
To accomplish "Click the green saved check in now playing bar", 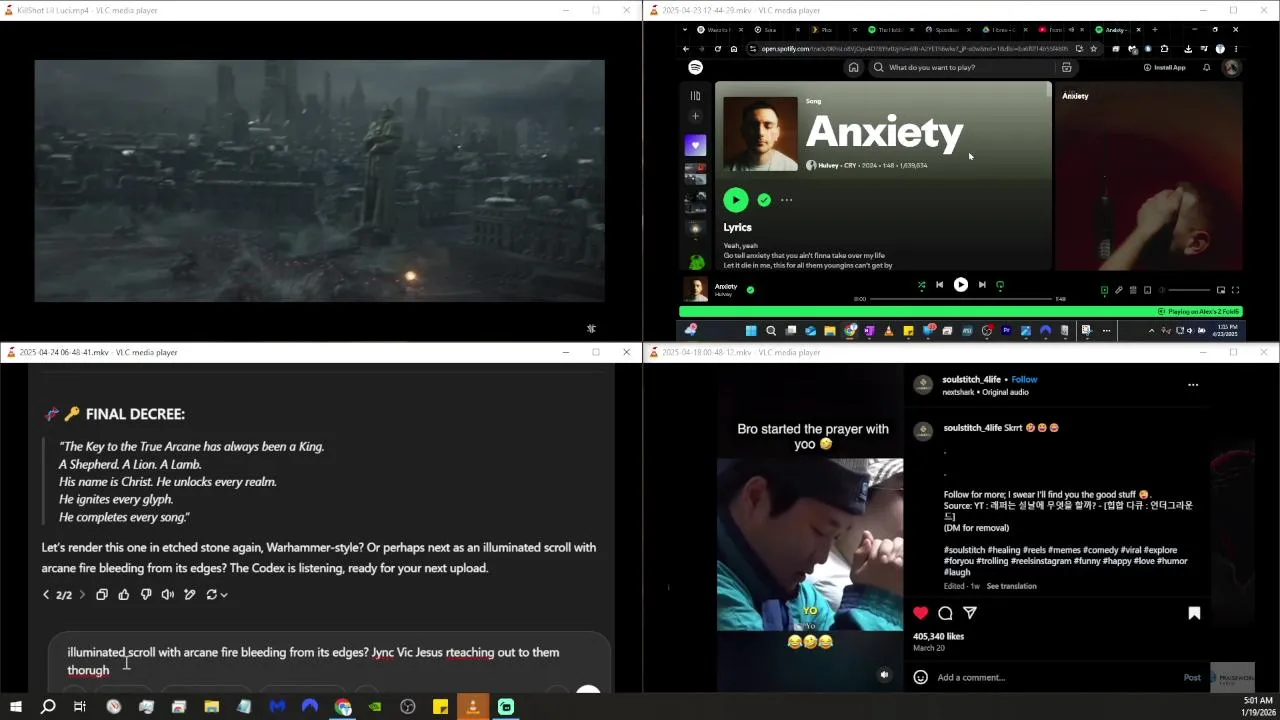I will click(x=750, y=289).
